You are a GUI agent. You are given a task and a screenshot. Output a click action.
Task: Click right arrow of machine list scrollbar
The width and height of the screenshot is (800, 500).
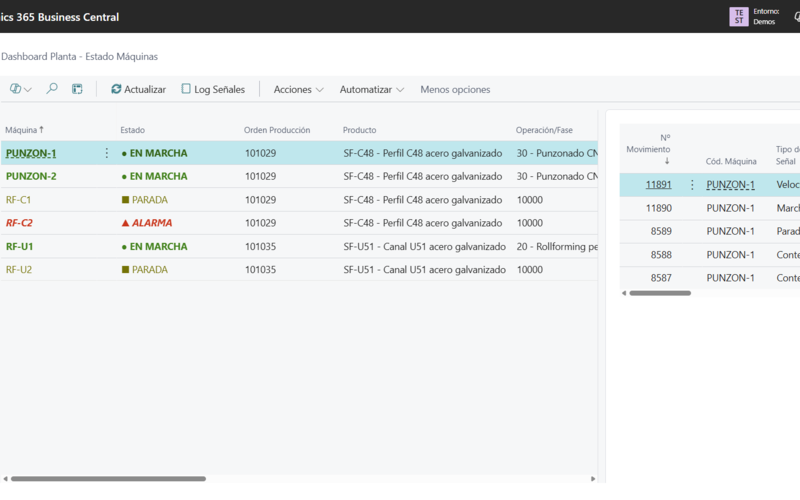(x=593, y=479)
